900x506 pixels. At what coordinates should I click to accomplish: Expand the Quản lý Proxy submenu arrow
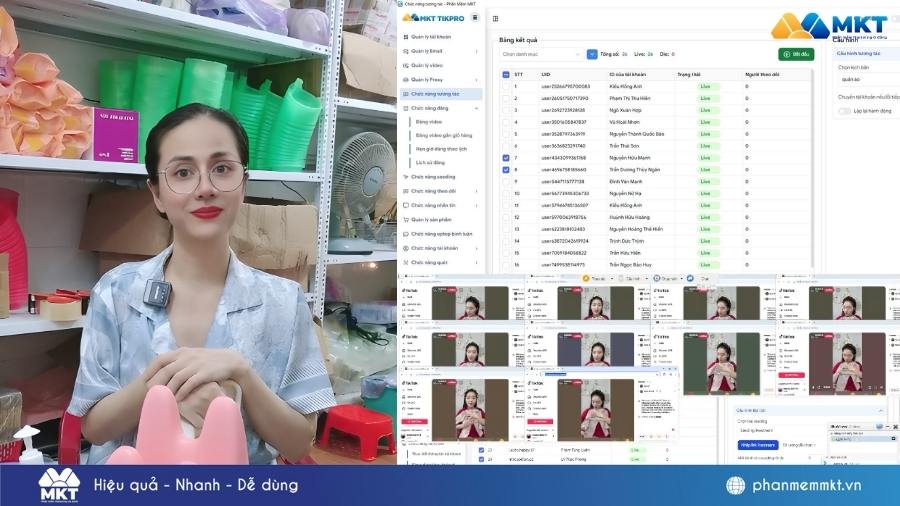(476, 80)
